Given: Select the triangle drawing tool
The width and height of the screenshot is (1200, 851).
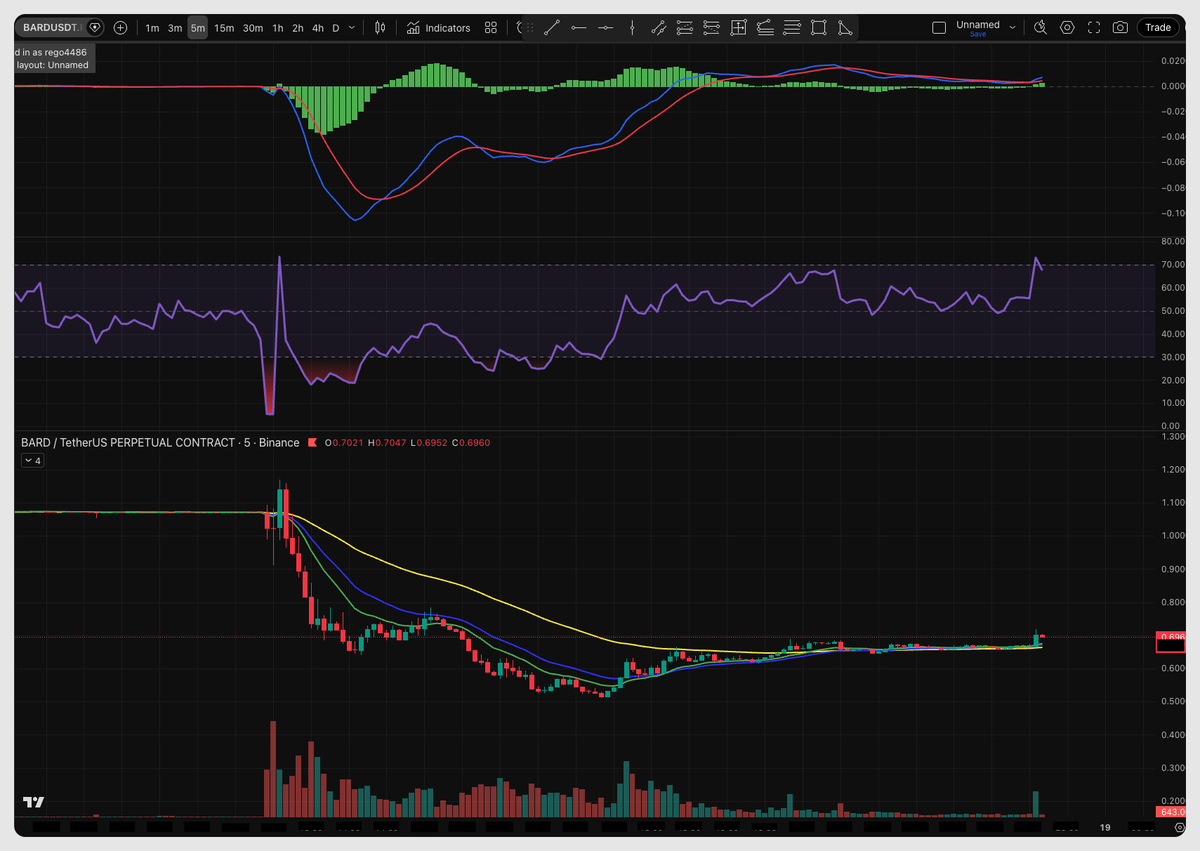Looking at the screenshot, I should point(845,28).
